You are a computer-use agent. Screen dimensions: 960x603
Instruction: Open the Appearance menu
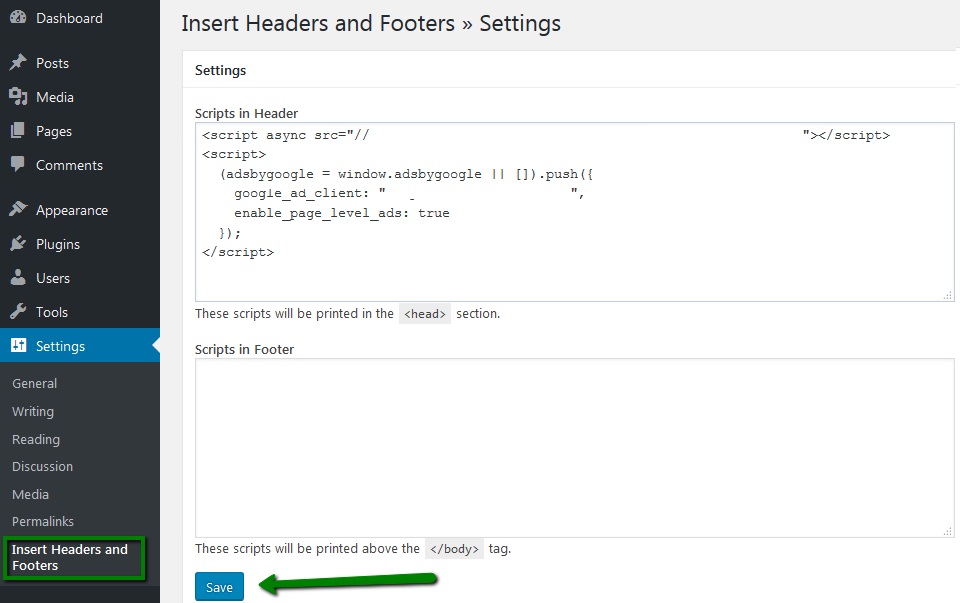(x=72, y=211)
